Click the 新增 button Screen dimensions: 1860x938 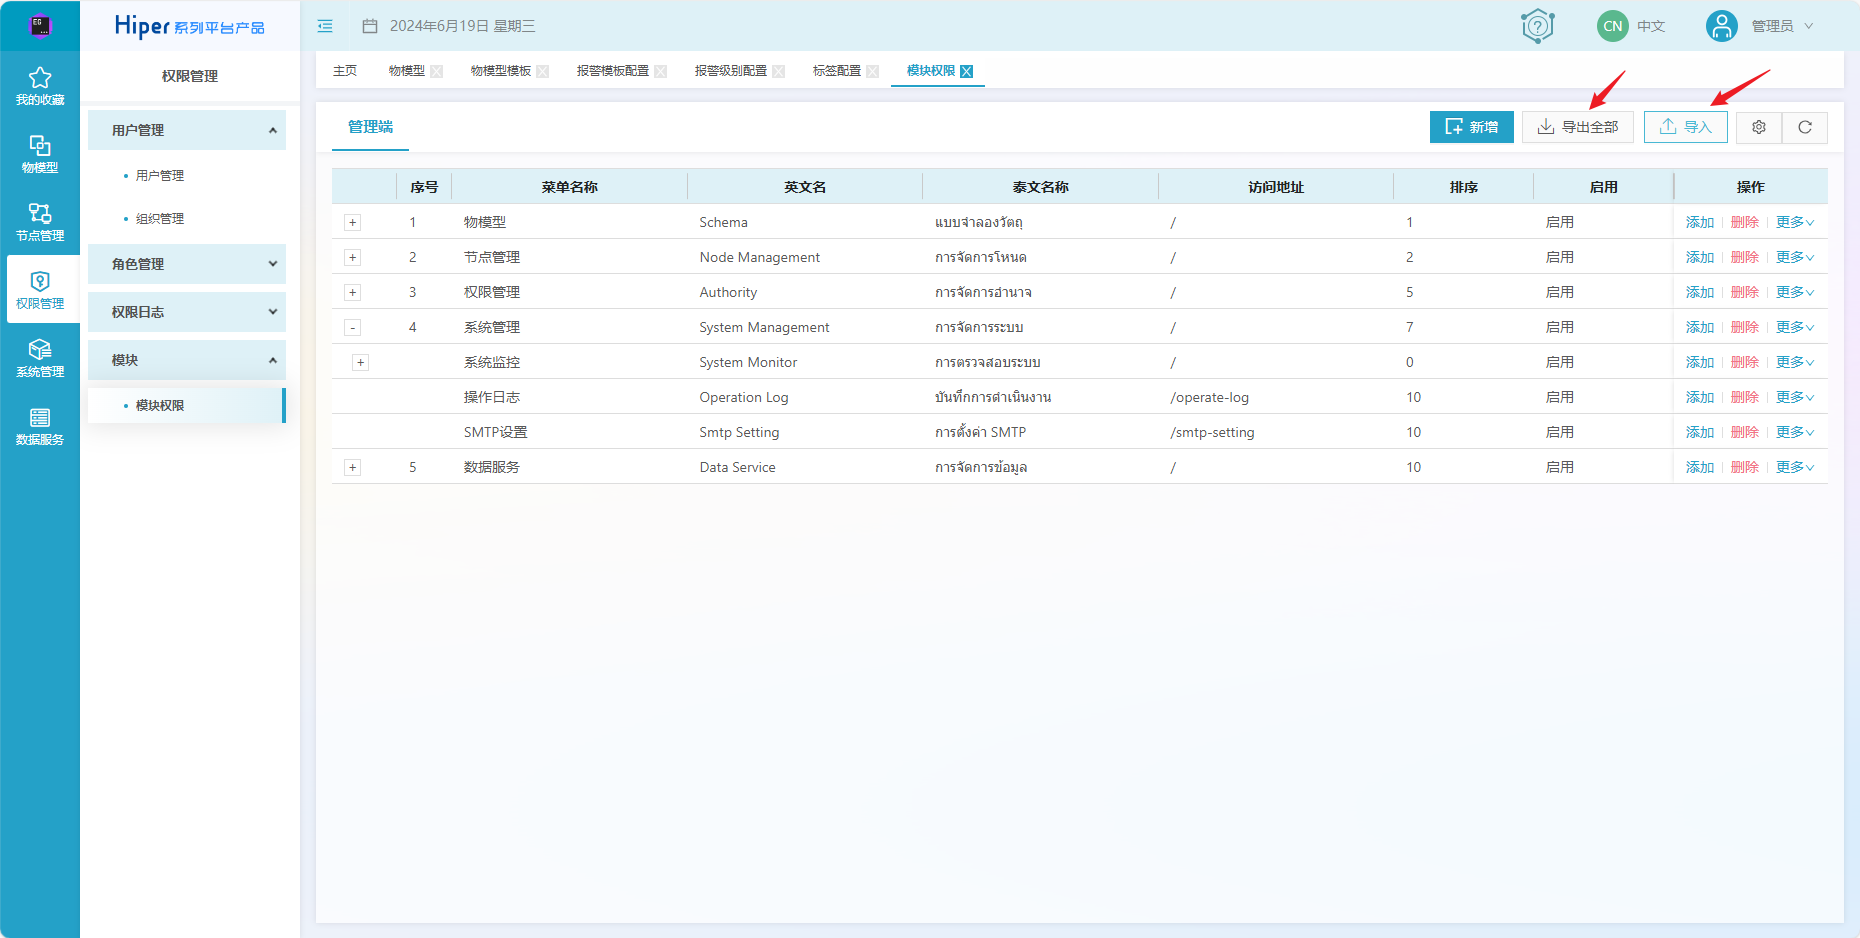[x=1471, y=127]
